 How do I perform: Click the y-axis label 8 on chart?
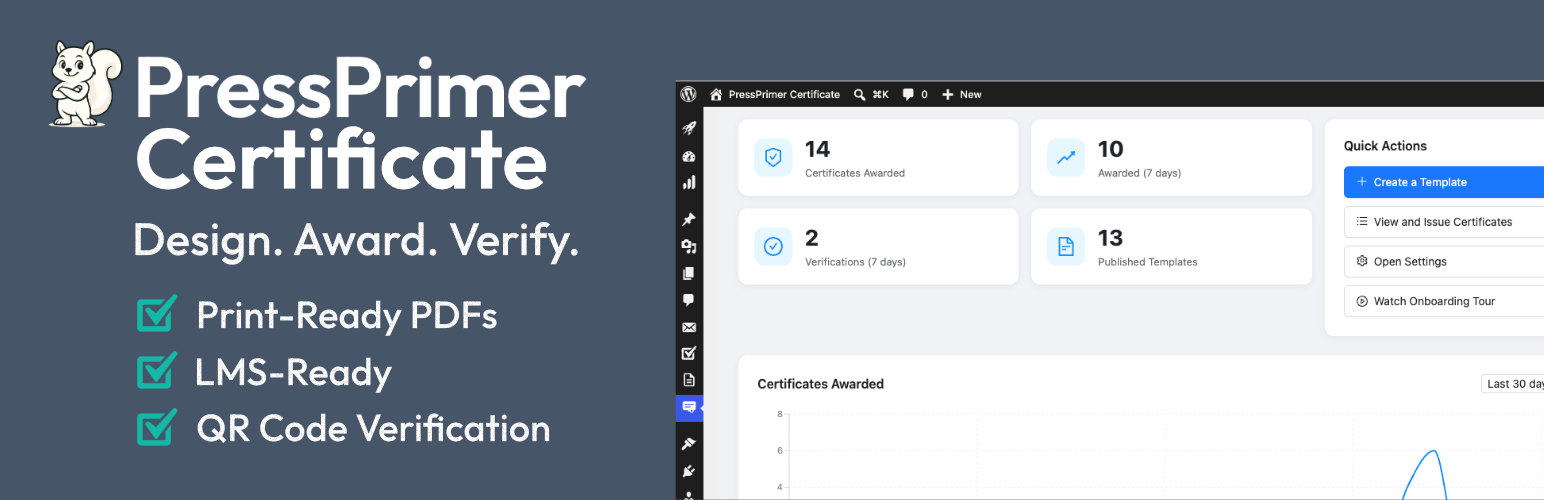point(779,413)
